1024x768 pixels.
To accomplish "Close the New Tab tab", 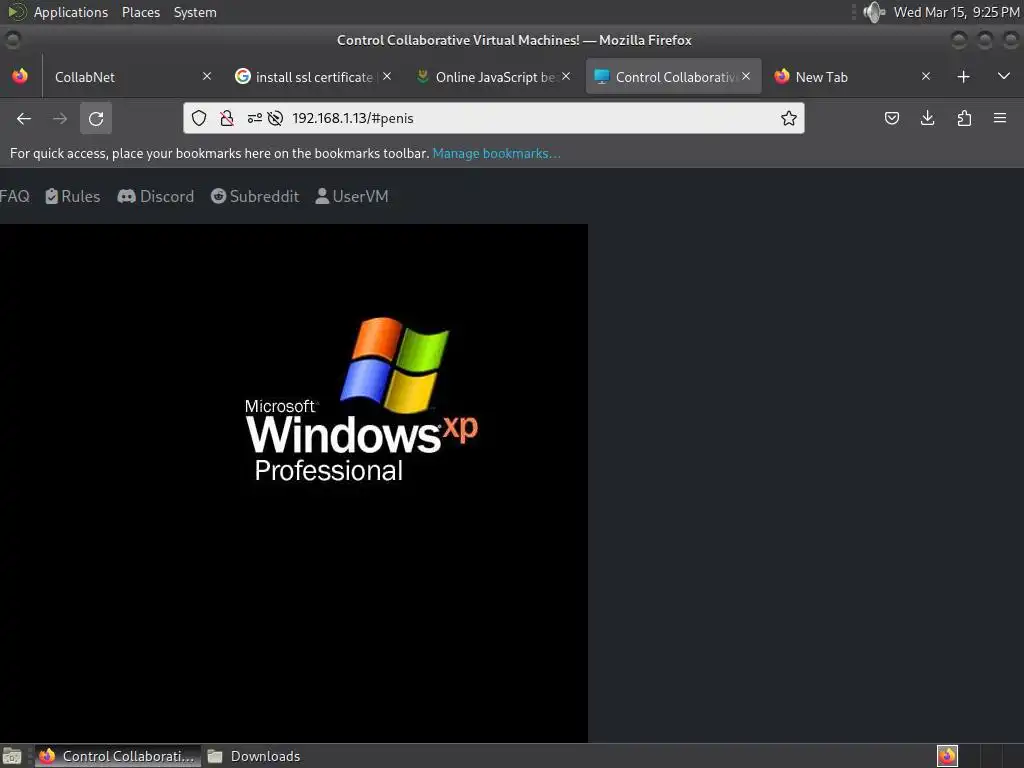I will 925,76.
